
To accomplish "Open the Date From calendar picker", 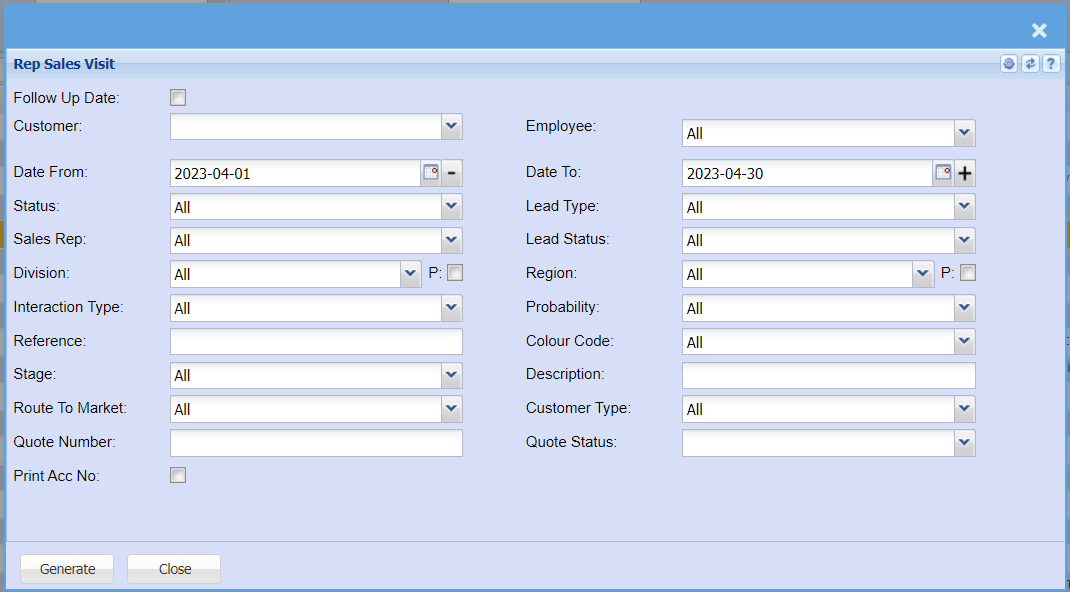I will [x=431, y=173].
